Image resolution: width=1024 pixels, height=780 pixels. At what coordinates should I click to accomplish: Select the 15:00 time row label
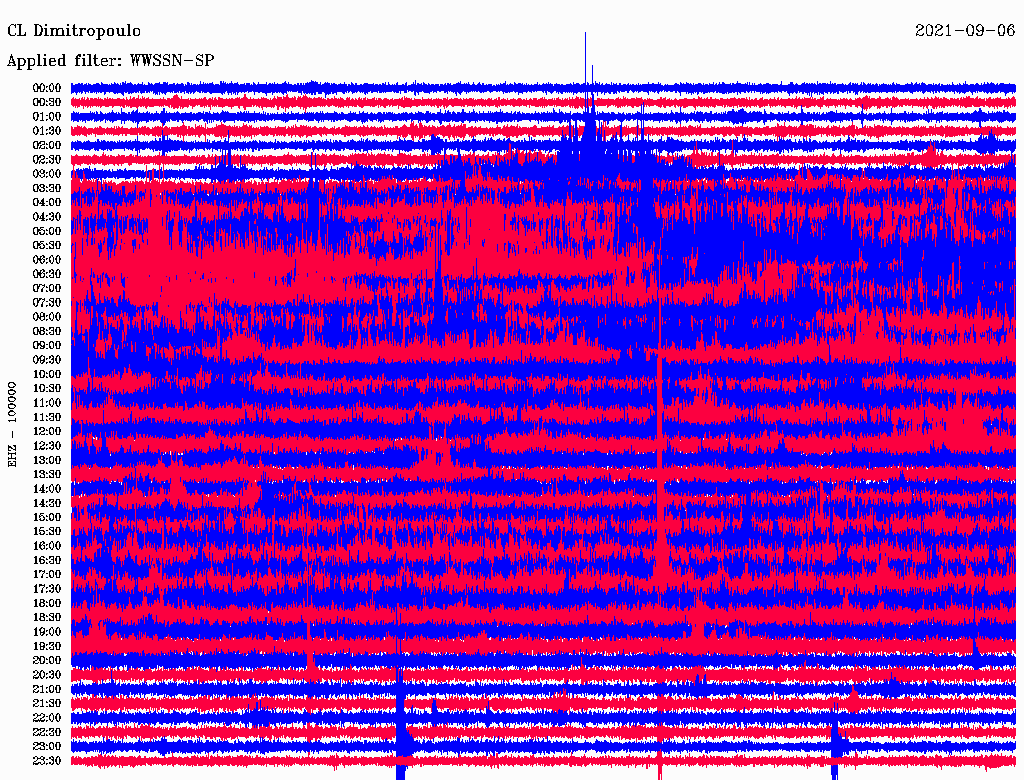47,517
